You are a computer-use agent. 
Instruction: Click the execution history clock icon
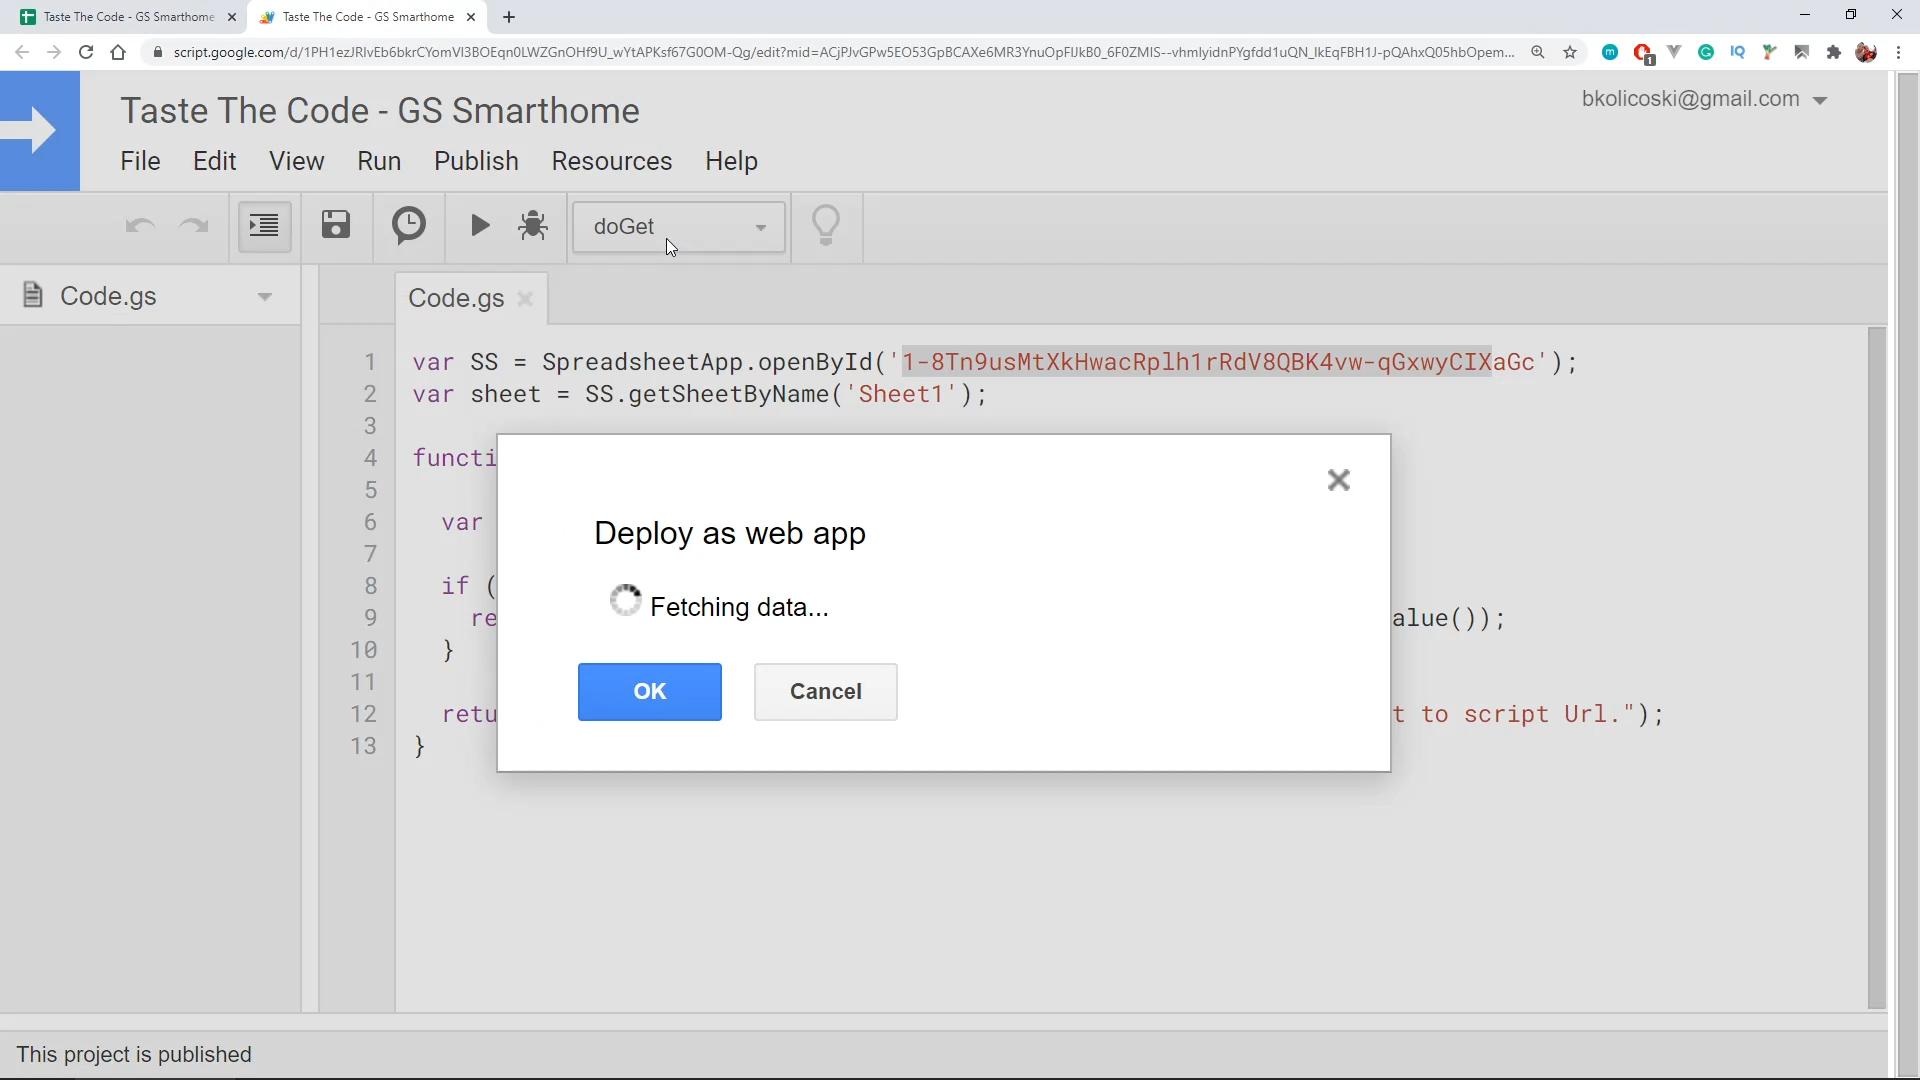[409, 225]
